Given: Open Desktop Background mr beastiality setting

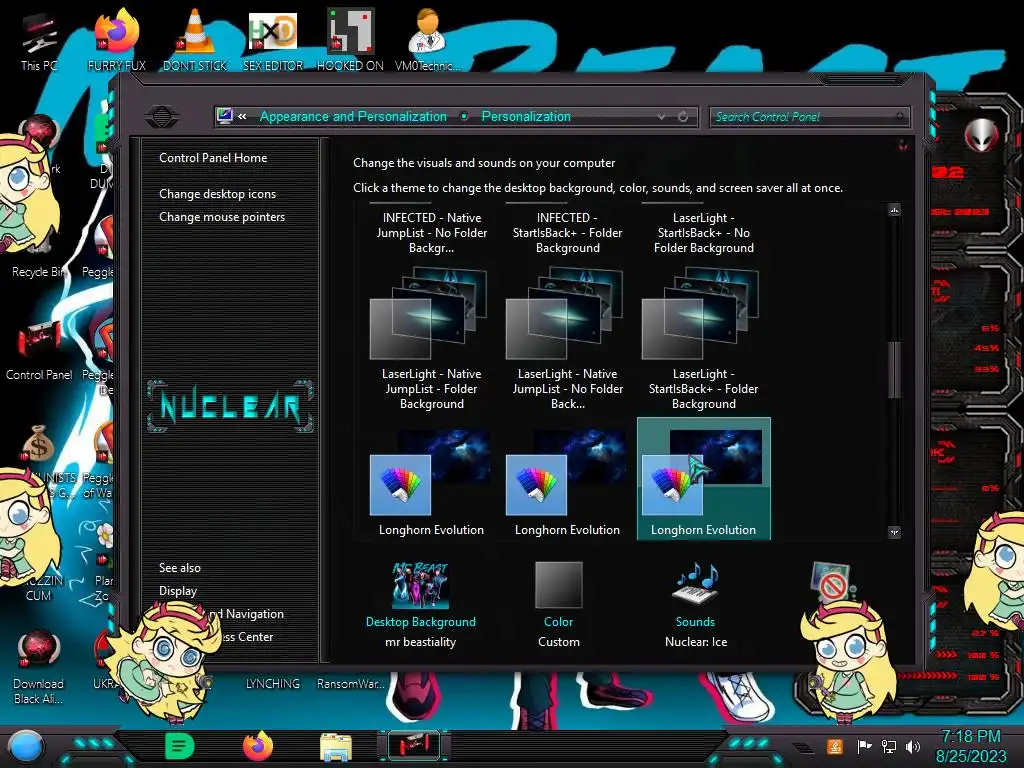Looking at the screenshot, I should [x=421, y=605].
